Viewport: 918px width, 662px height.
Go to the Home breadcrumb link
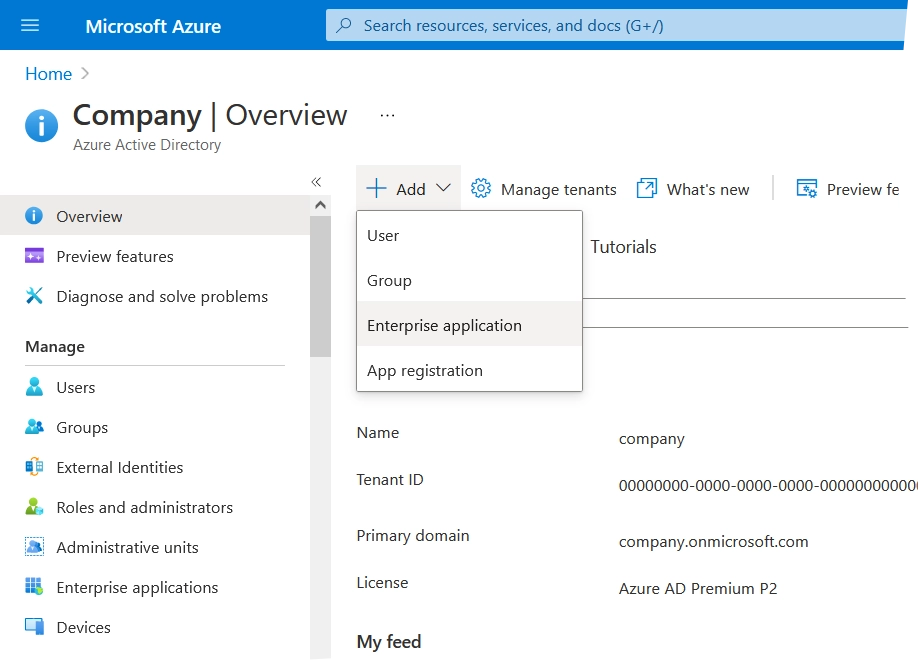pos(49,74)
